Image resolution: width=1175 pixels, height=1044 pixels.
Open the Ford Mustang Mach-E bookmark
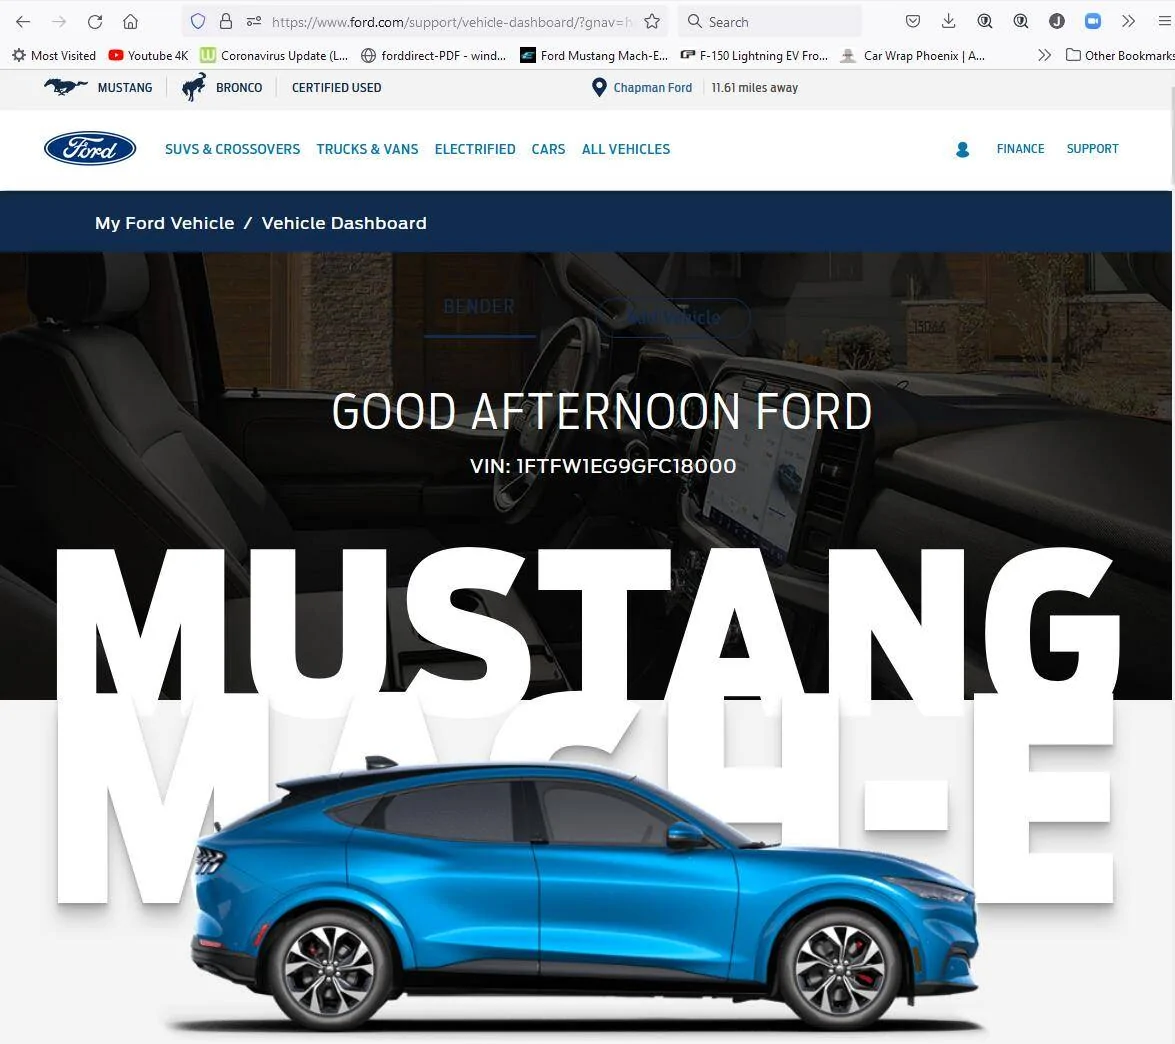tap(594, 55)
